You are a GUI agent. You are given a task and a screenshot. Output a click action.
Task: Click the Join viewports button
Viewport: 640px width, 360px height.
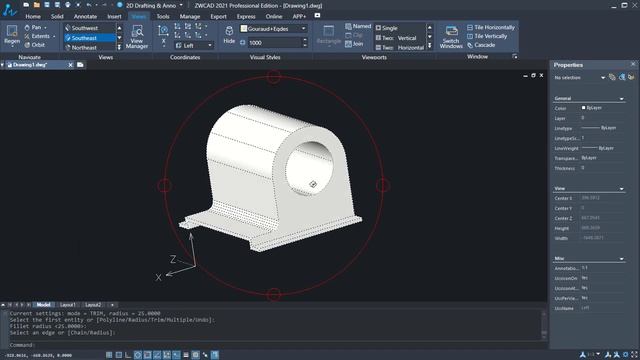pos(354,44)
